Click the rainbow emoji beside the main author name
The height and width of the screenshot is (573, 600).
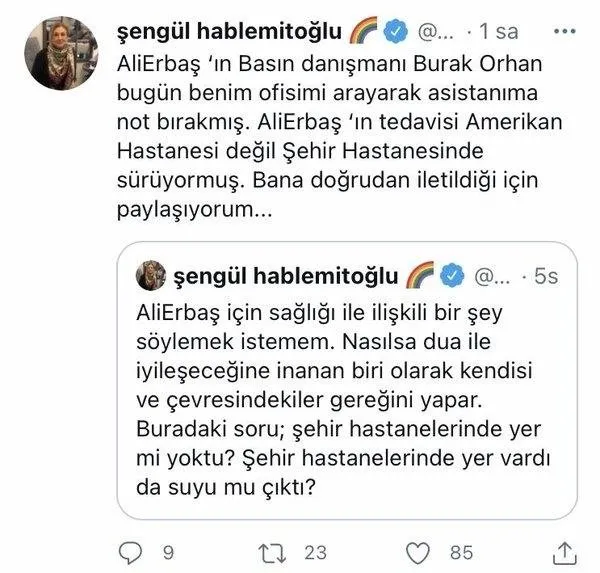[363, 30]
